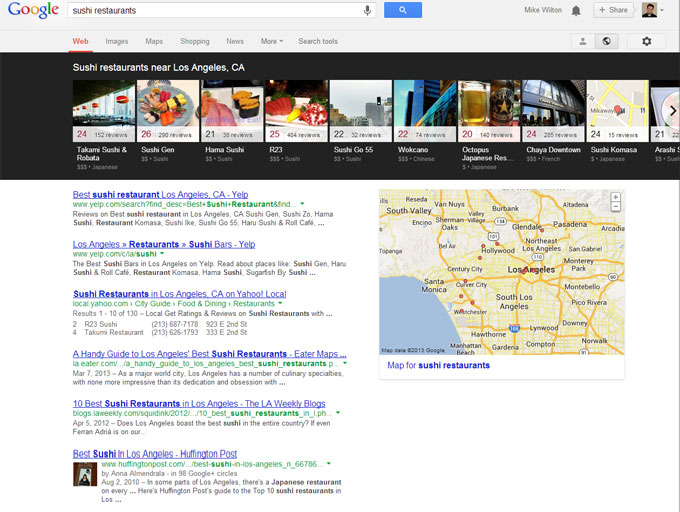Open the More search menu dropdown
The height and width of the screenshot is (512, 680).
pyautogui.click(x=271, y=41)
